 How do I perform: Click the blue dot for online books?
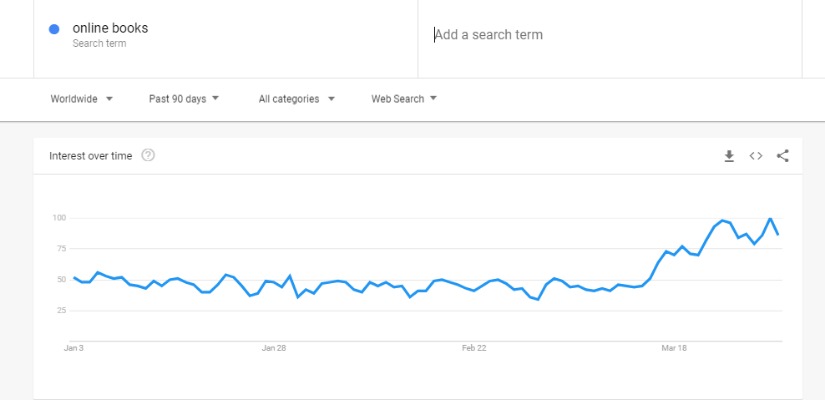54,29
